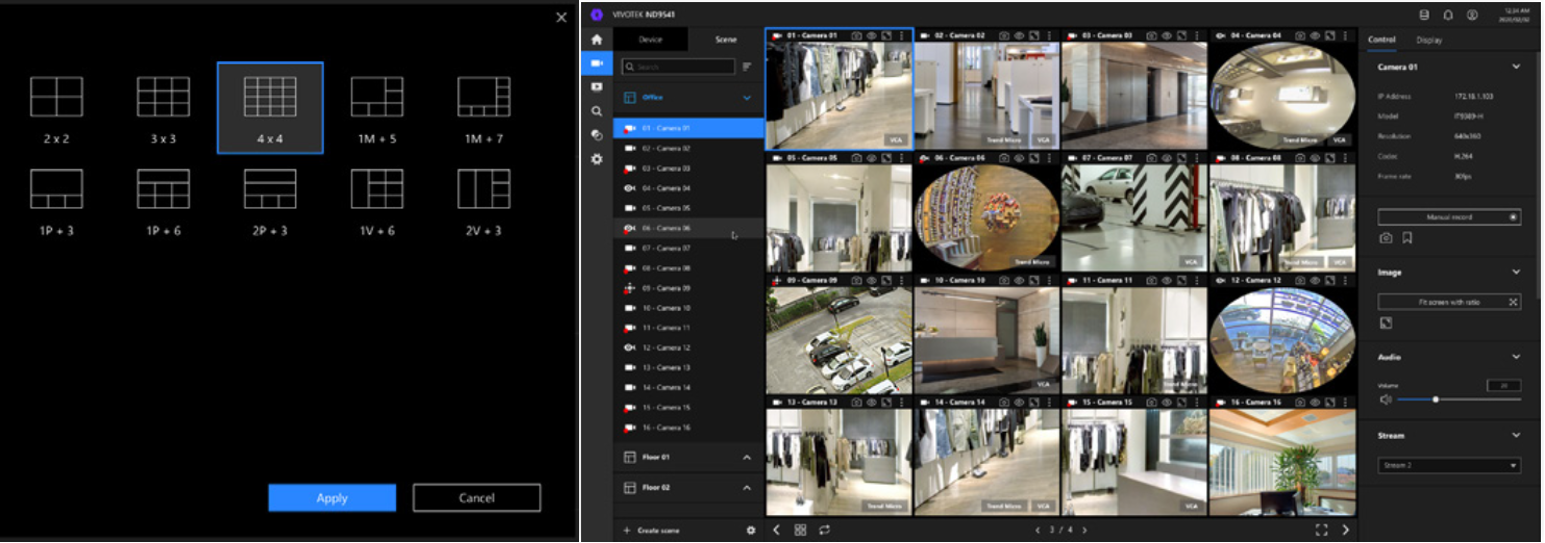The height and width of the screenshot is (543, 1545).
Task: Toggle the eye icon on Camera 01 tile
Action: click(x=871, y=35)
